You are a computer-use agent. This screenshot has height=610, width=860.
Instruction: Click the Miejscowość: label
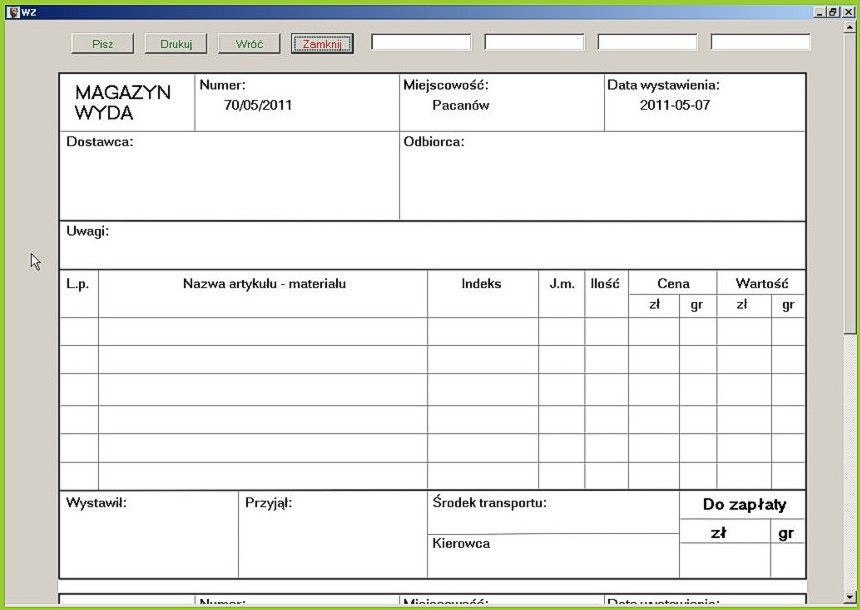[x=446, y=85]
